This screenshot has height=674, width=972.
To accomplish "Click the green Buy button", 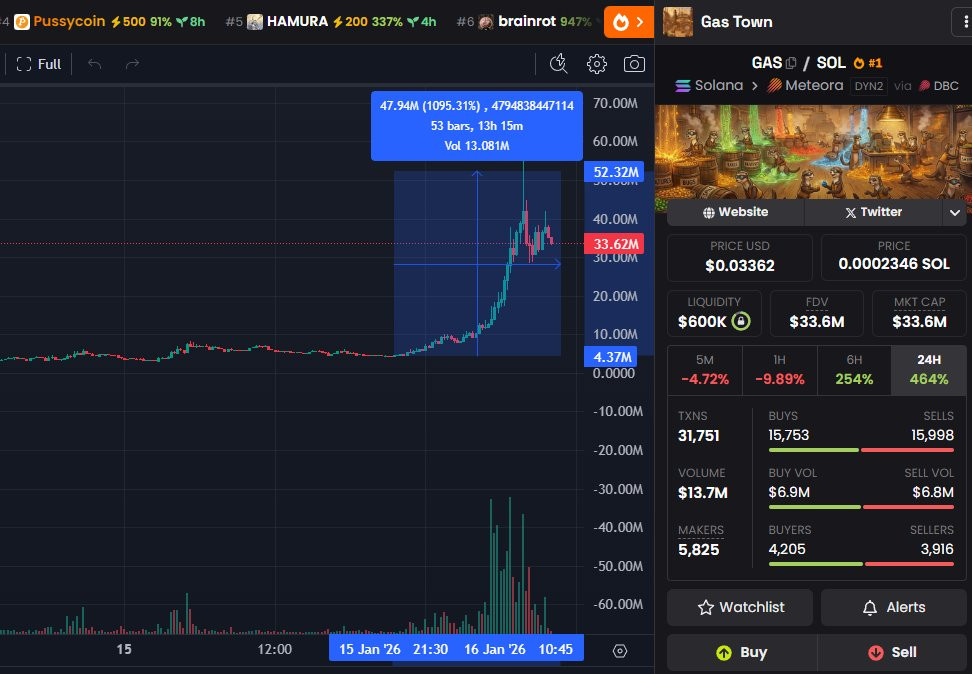I will pyautogui.click(x=742, y=652).
